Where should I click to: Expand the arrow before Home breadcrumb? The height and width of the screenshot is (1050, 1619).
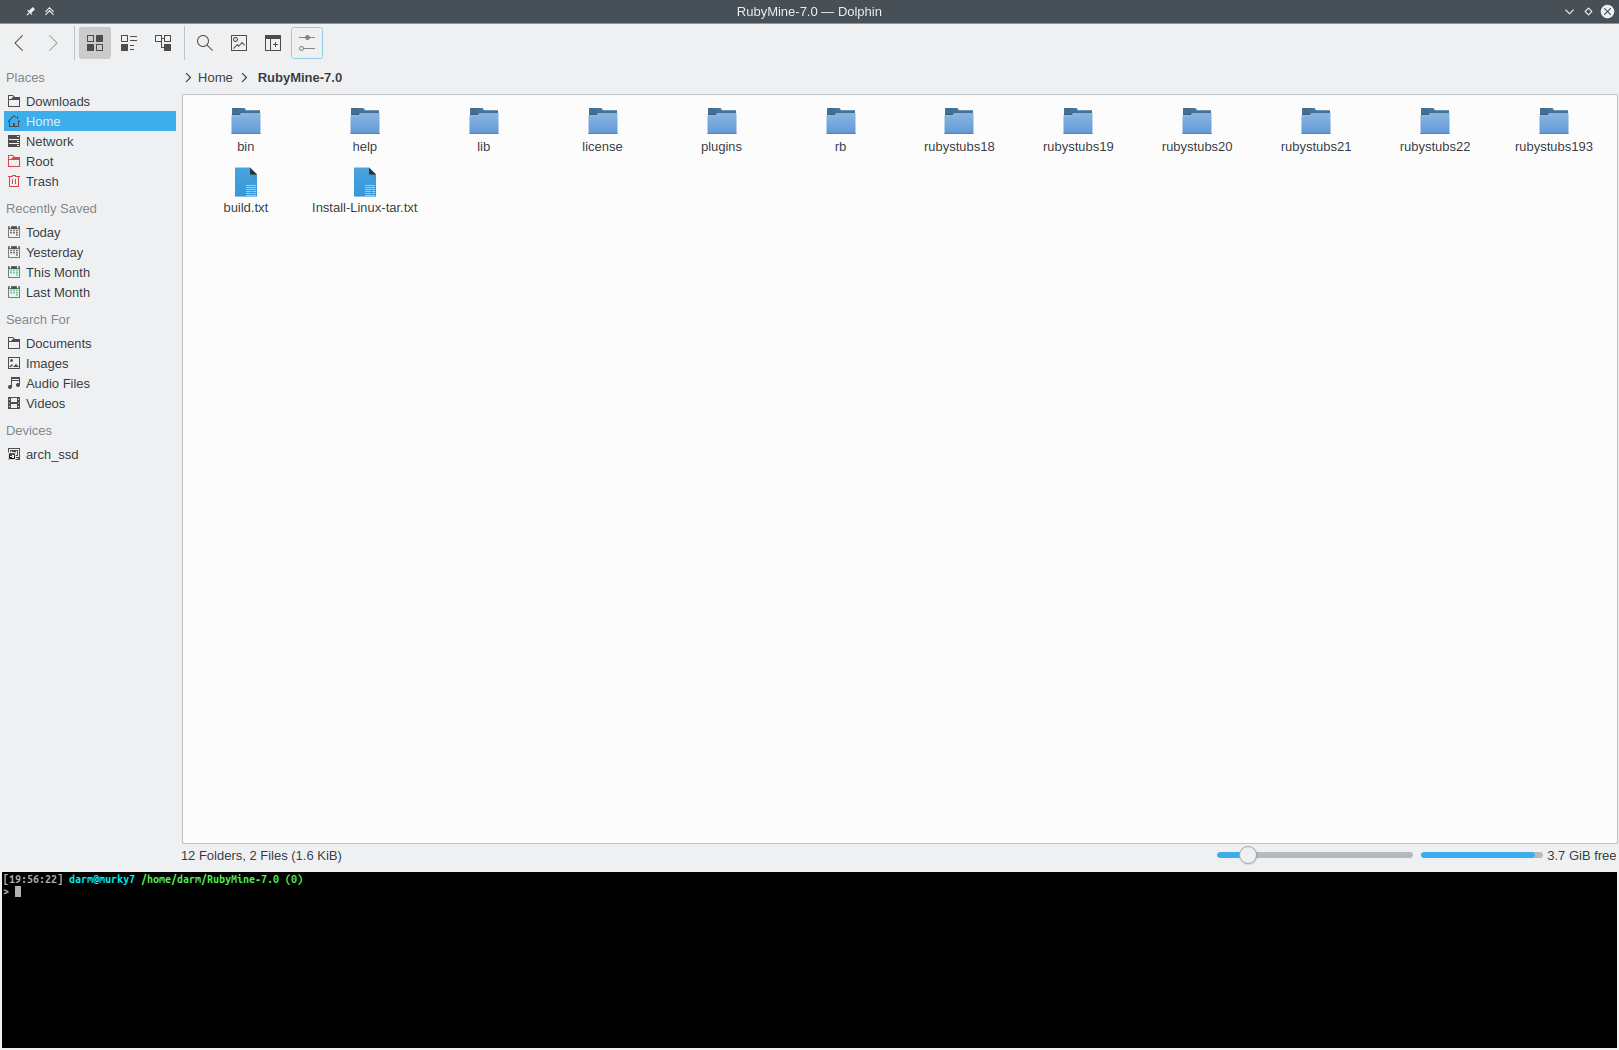[188, 77]
